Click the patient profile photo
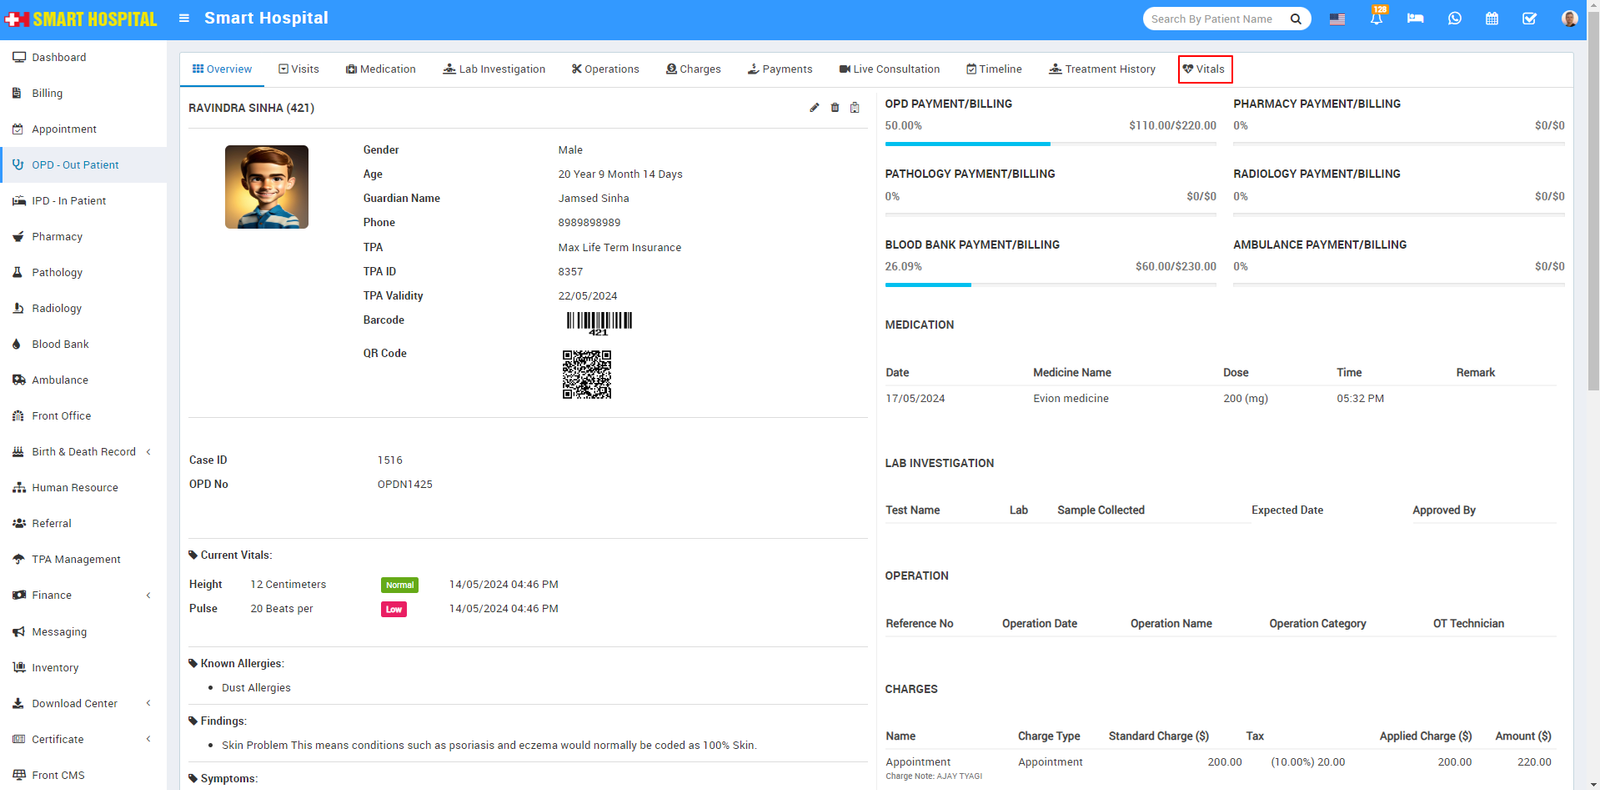Screen dimensions: 1600x790 point(267,187)
